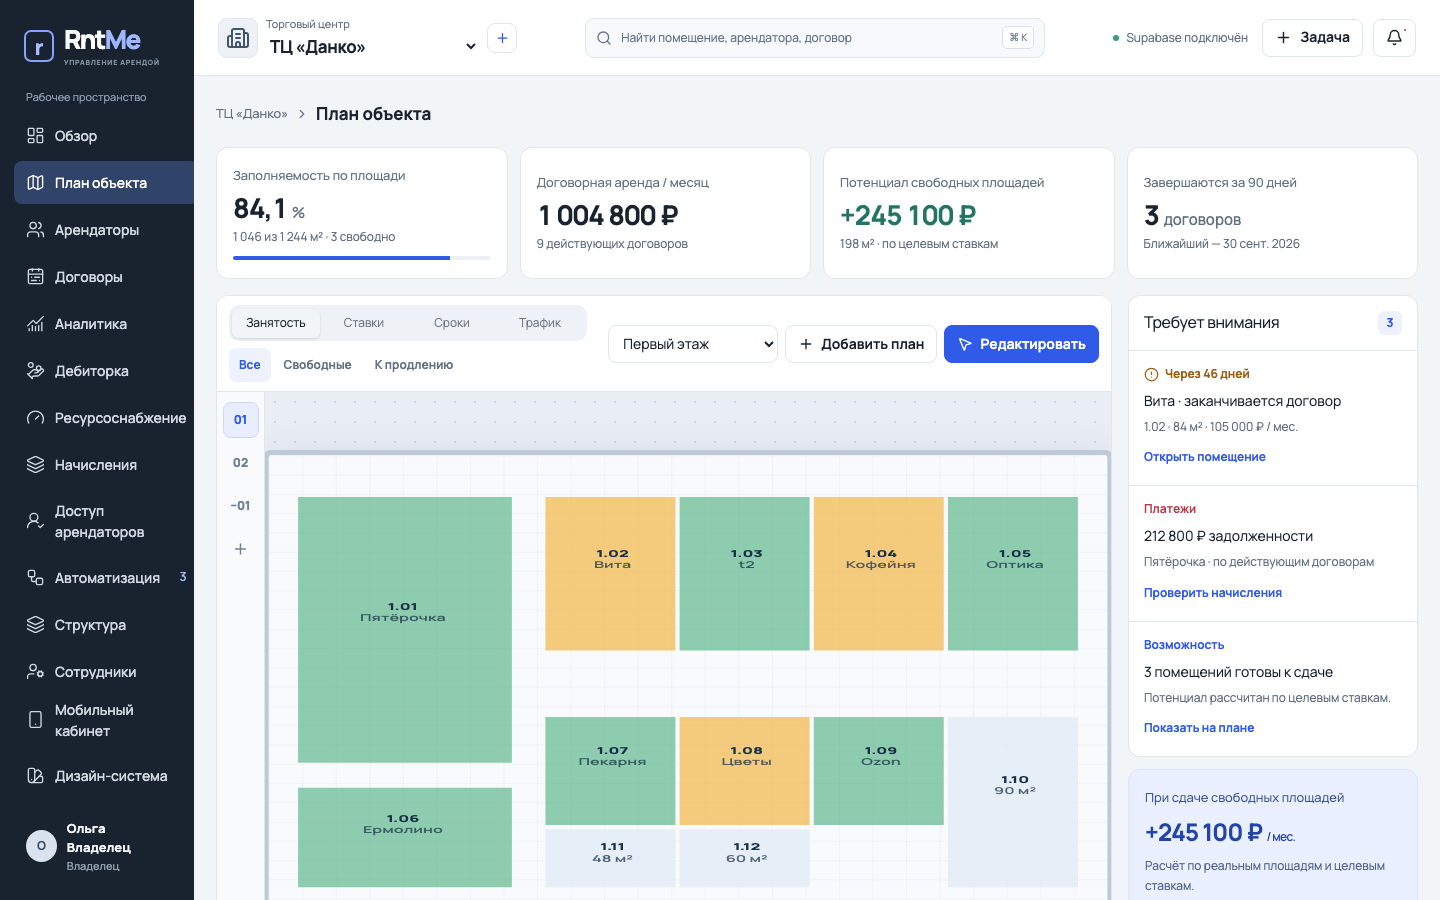Click the Арендаторы people icon
The width and height of the screenshot is (1440, 900).
[x=35, y=230]
